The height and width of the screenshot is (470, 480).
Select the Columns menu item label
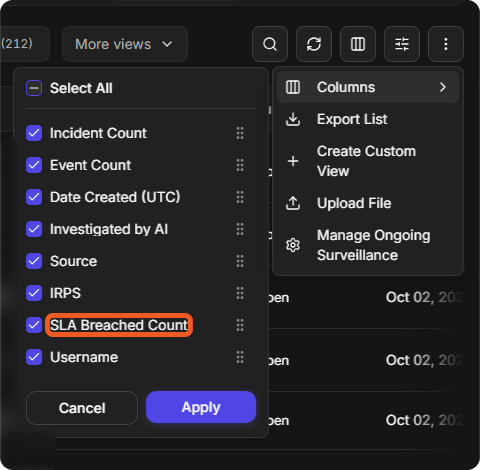[346, 87]
